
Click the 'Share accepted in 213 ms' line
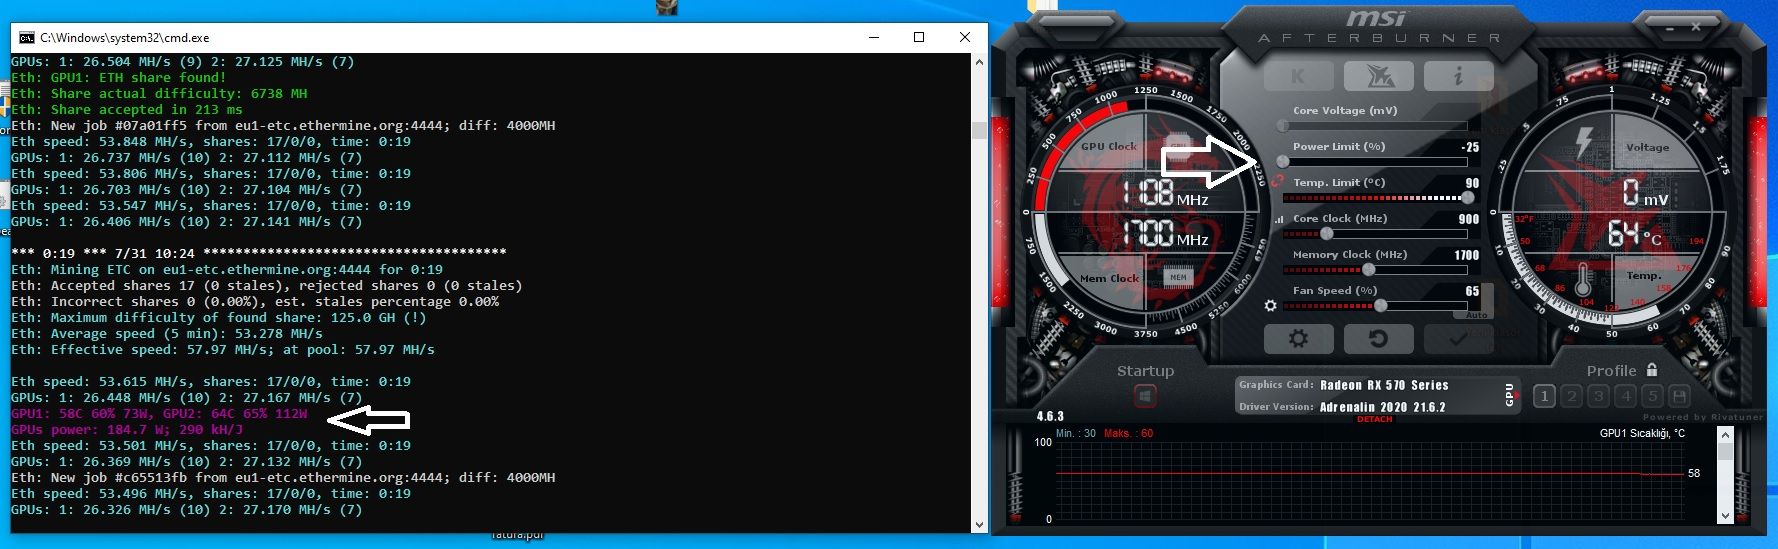pos(127,109)
